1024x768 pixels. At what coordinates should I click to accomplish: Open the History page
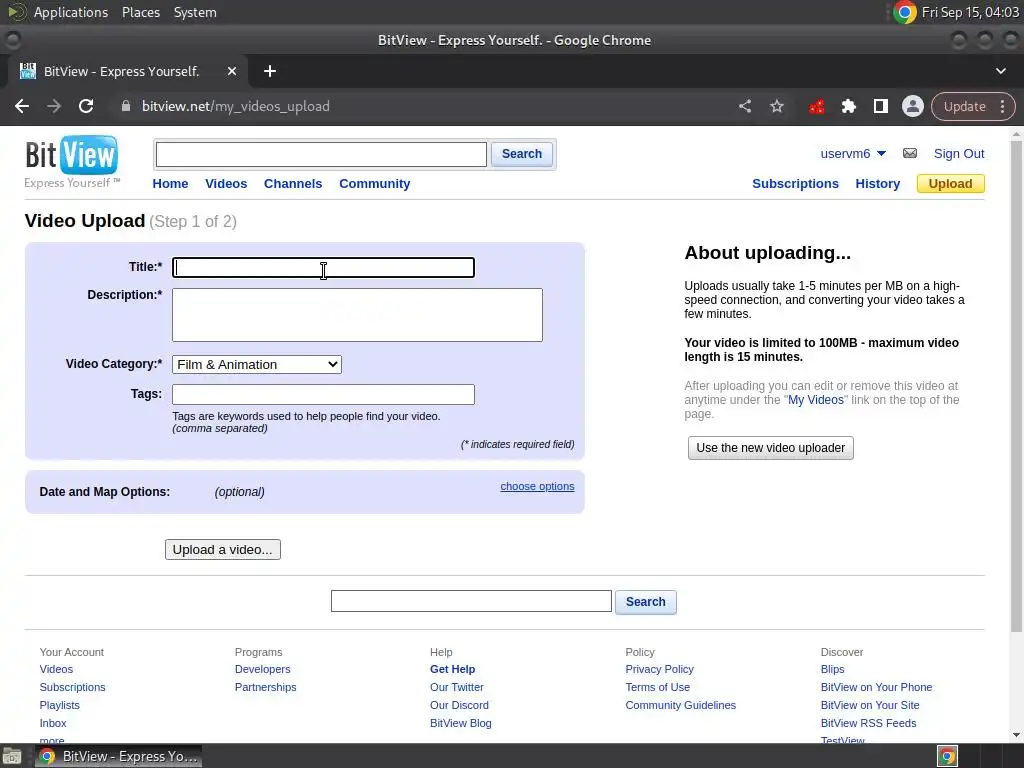click(x=877, y=184)
